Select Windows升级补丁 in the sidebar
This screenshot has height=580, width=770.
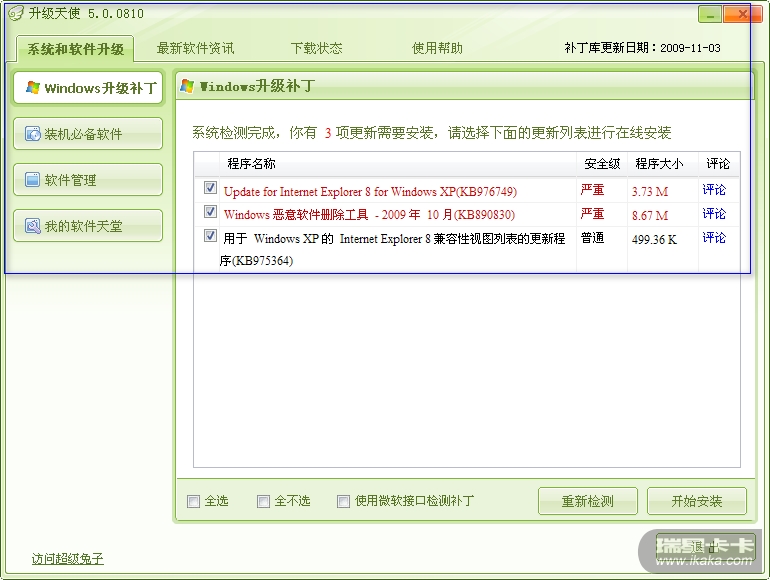[88, 88]
